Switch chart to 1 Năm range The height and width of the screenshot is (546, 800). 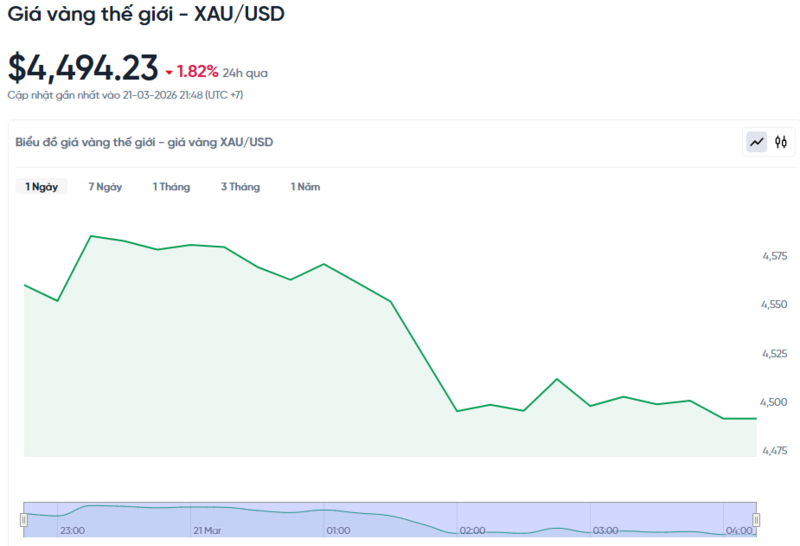tap(305, 187)
